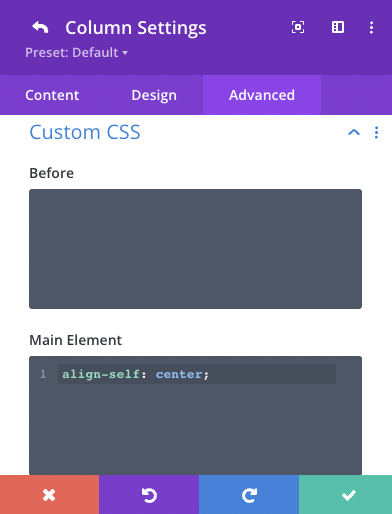The height and width of the screenshot is (514, 392).
Task: Open the Preset: Default dropdown
Action: tap(76, 53)
